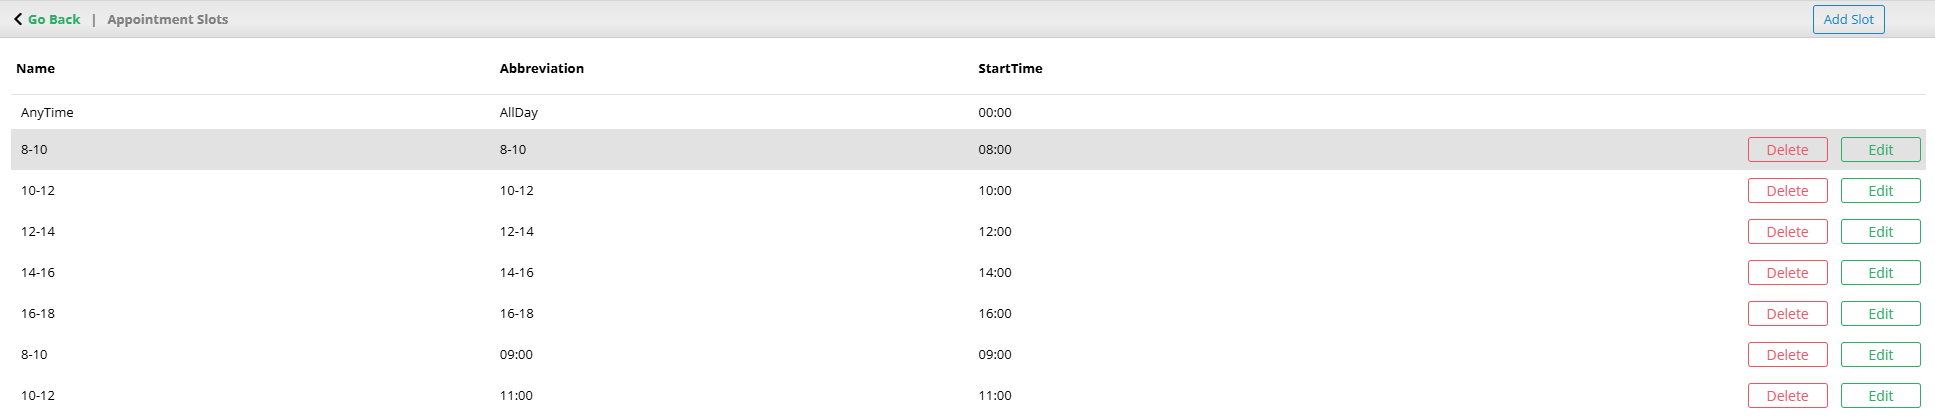This screenshot has width=1935, height=416.
Task: Edit the 16-18 appointment slot
Action: (x=1880, y=314)
